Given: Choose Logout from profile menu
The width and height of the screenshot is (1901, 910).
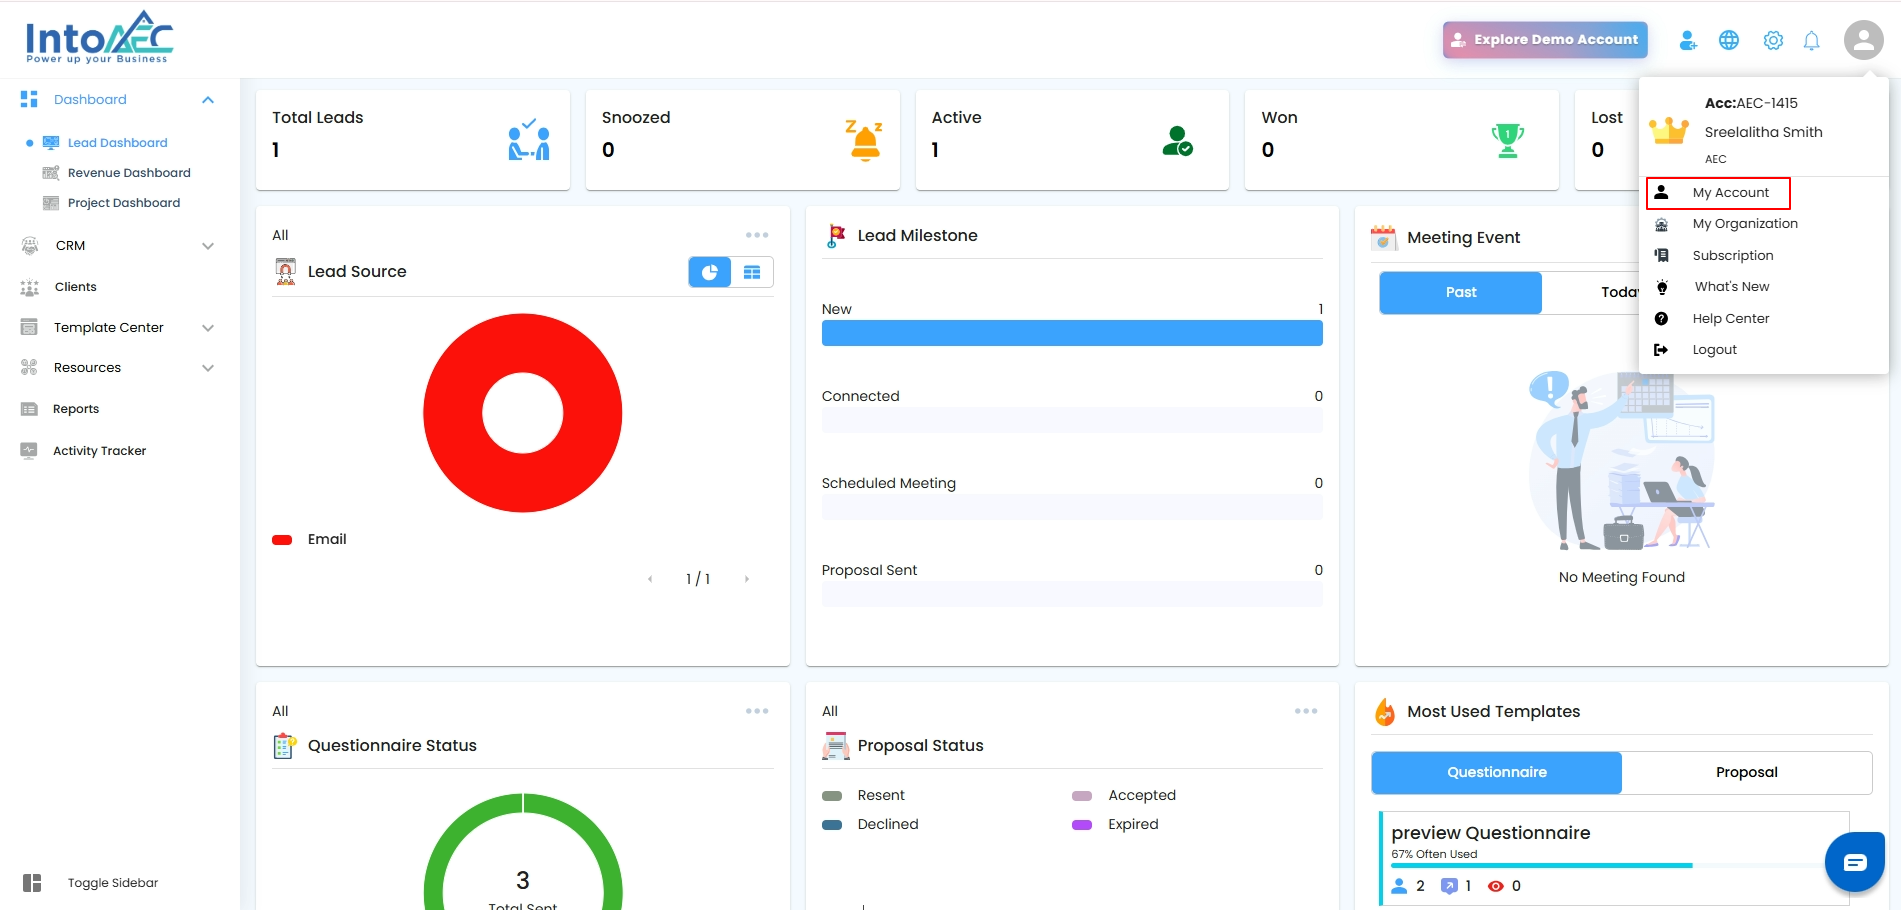Looking at the screenshot, I should (x=1714, y=350).
